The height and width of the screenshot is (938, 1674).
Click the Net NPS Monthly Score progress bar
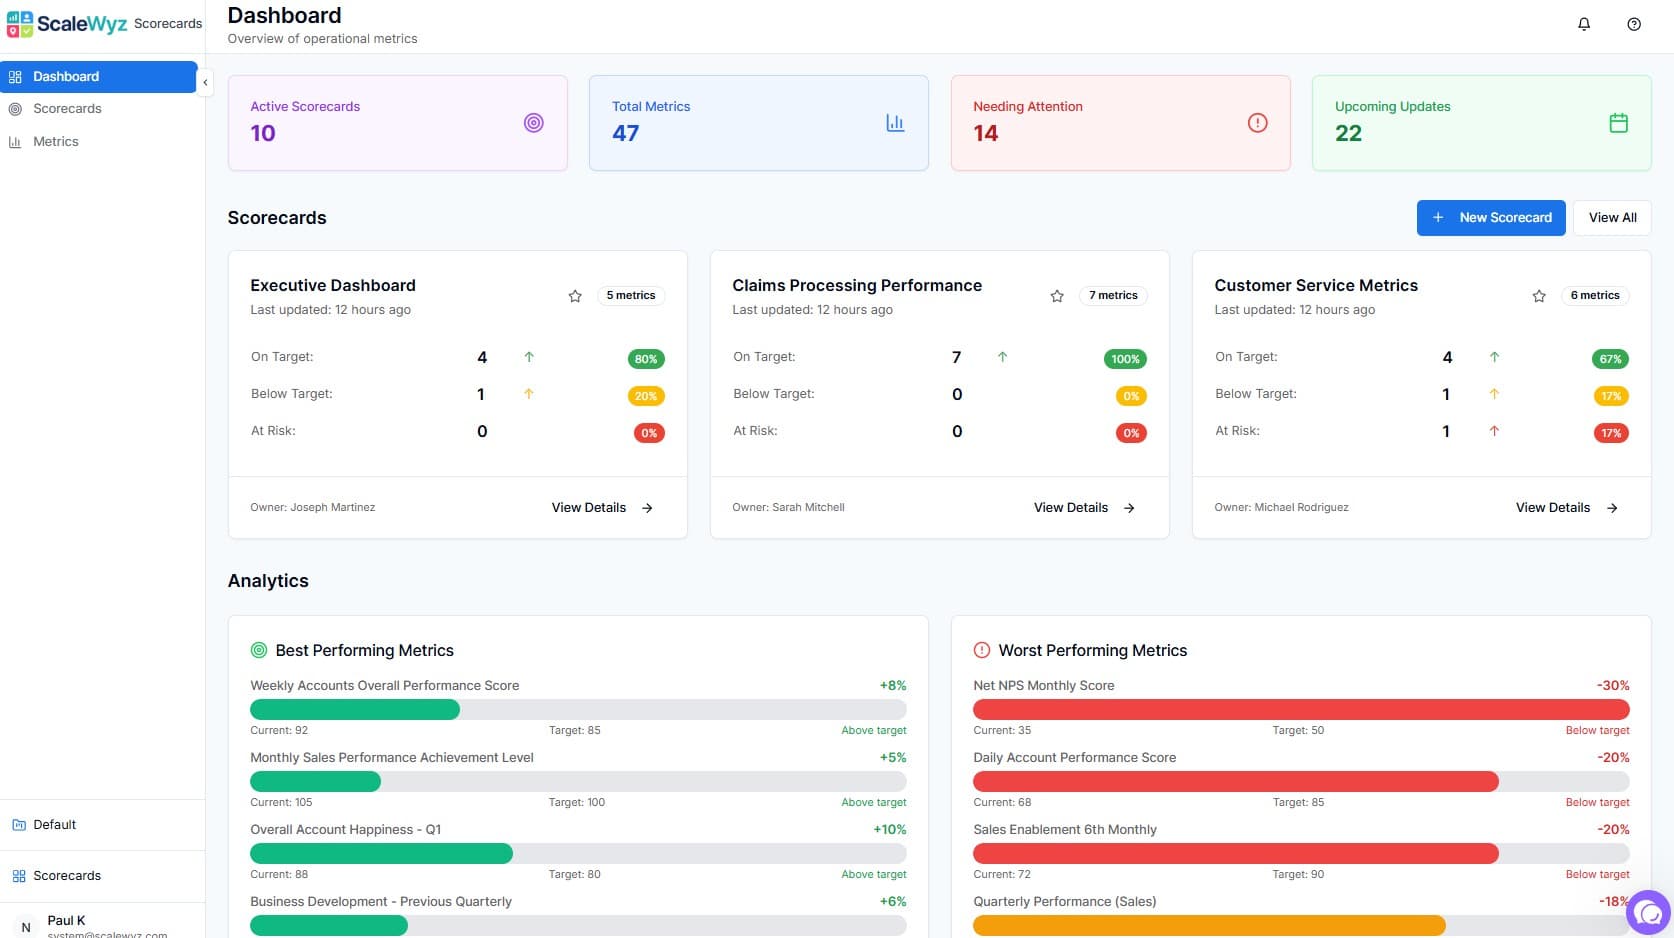click(x=1300, y=709)
